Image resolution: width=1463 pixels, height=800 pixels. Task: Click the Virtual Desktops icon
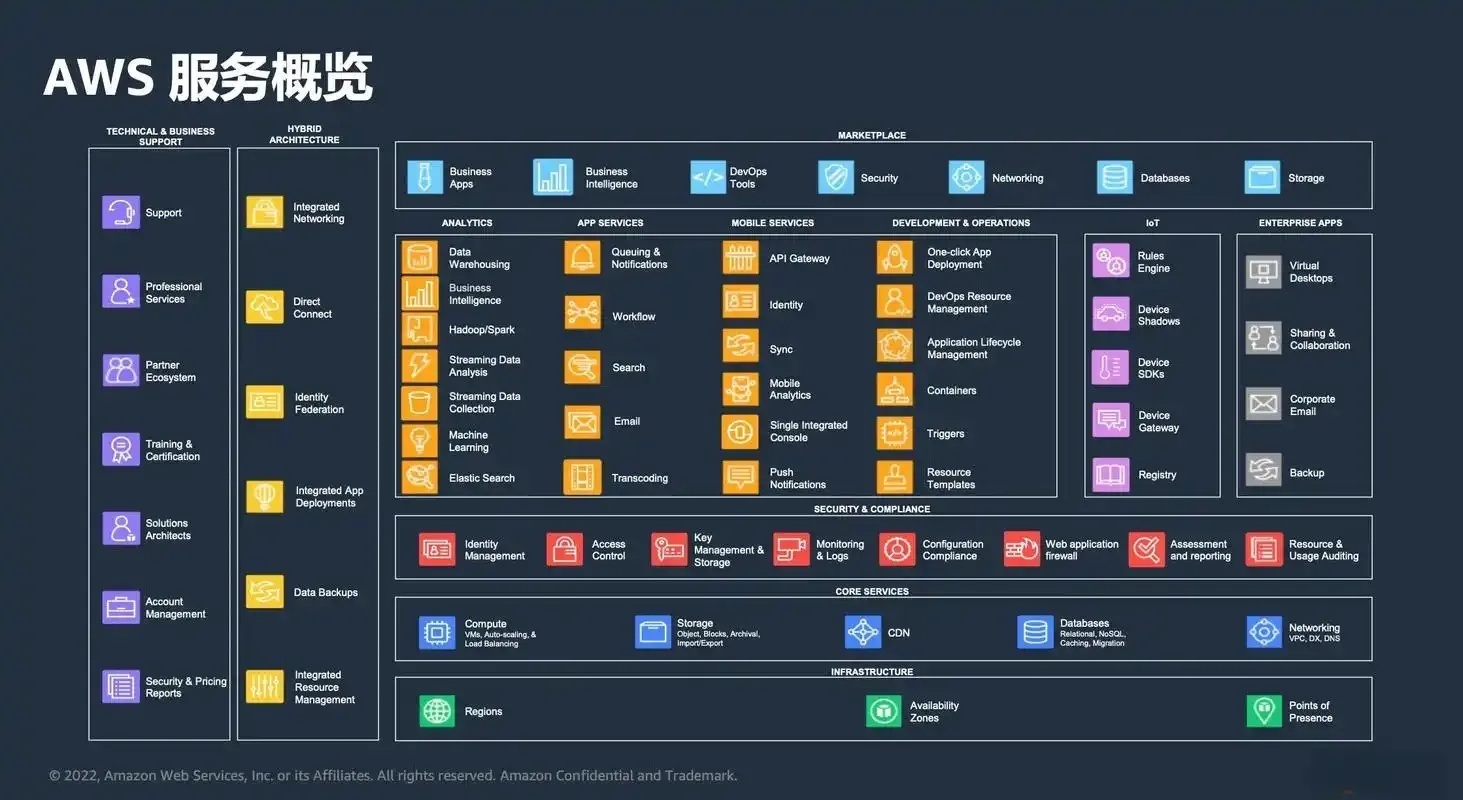(1264, 271)
